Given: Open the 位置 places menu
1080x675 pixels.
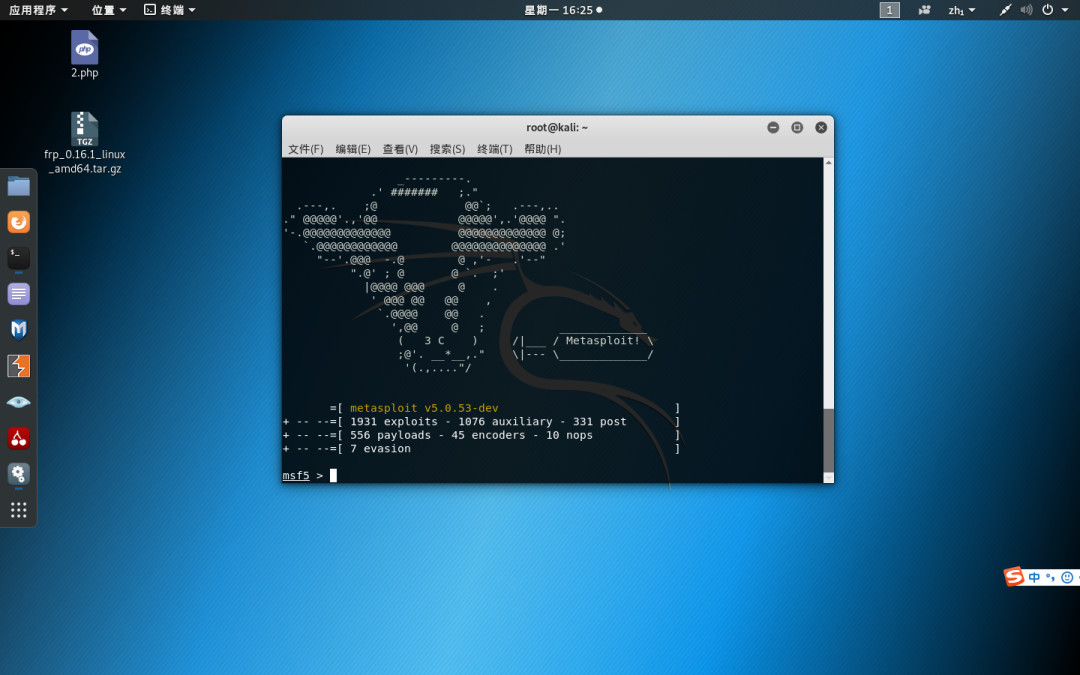Looking at the screenshot, I should tap(109, 10).
